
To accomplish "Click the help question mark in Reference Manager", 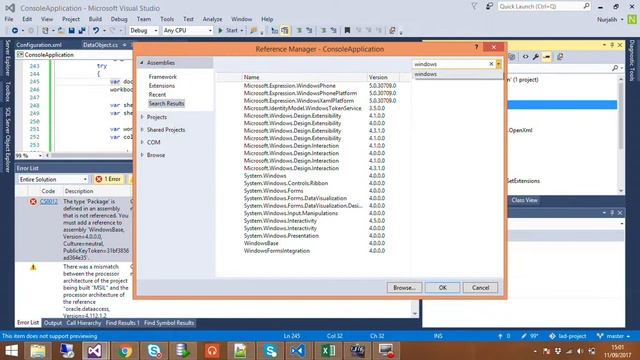I will (476, 47).
